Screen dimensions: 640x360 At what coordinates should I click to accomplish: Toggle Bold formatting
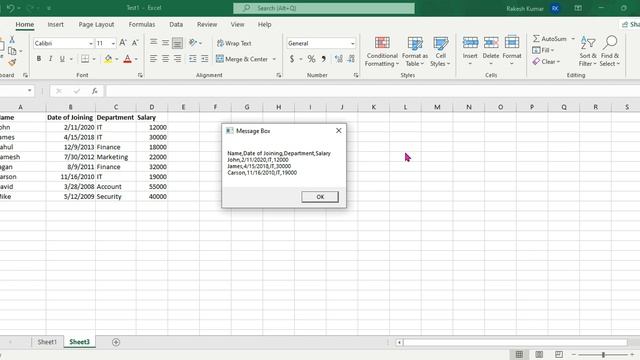click(39, 59)
